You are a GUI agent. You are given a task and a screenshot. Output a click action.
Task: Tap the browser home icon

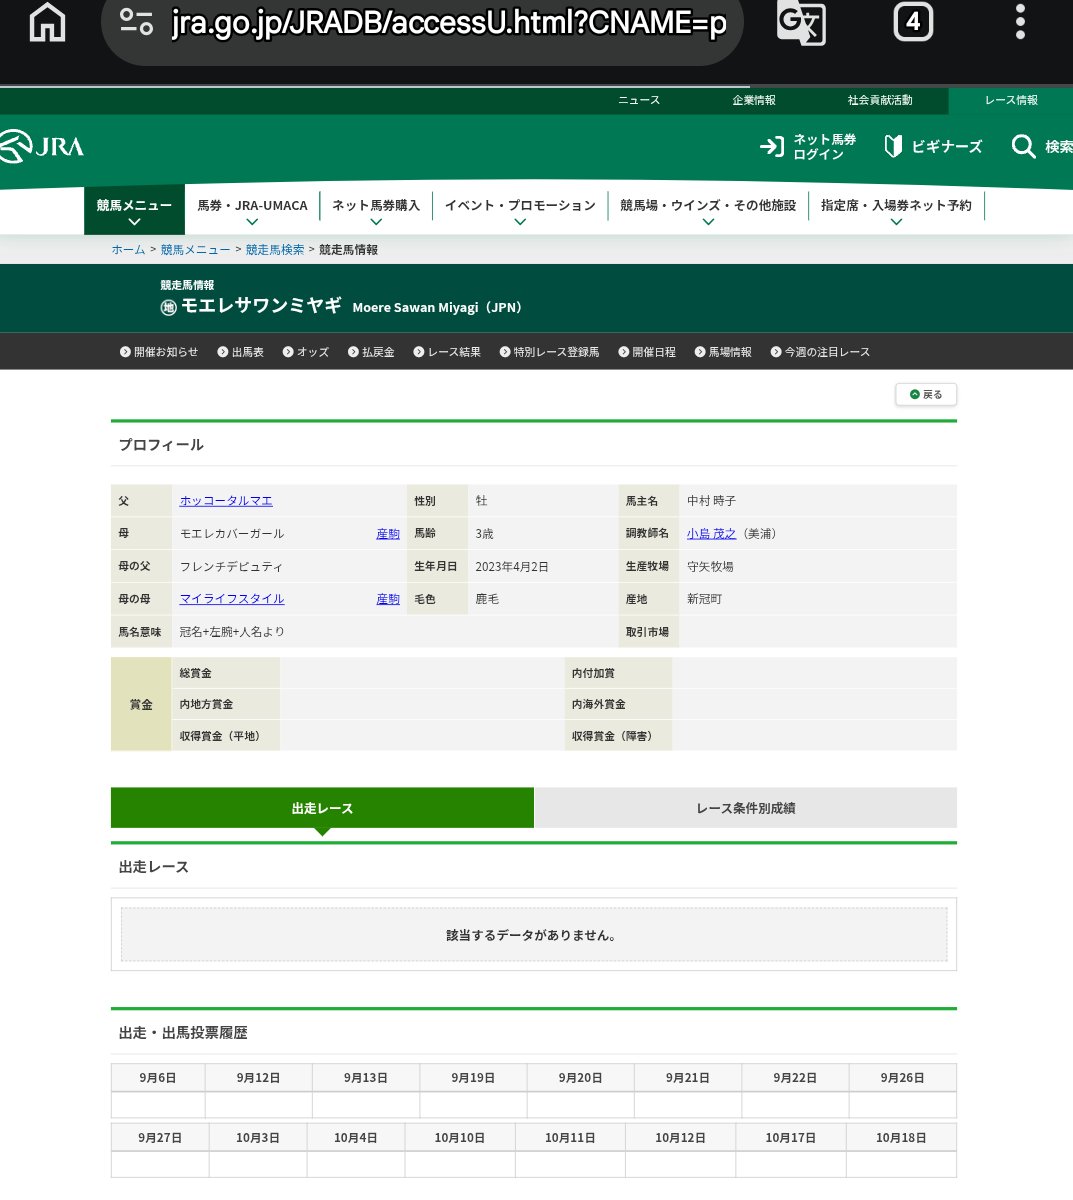(47, 22)
